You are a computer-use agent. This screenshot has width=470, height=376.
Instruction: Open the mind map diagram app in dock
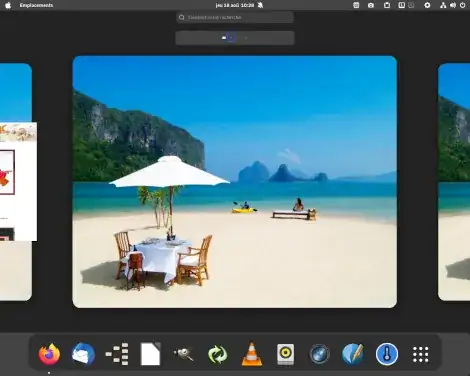coord(117,354)
